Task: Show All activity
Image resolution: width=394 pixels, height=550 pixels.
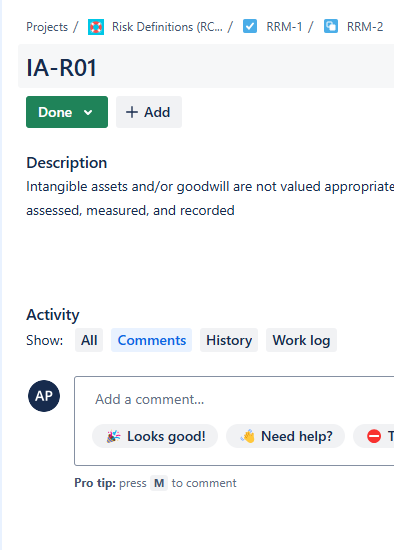Action: click(89, 340)
